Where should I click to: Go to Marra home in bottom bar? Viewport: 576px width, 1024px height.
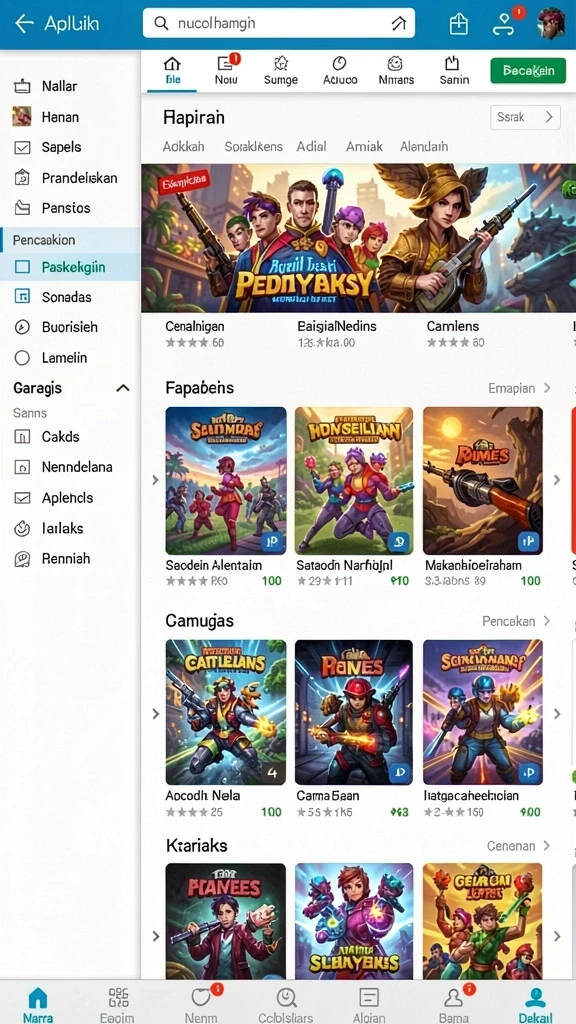(x=38, y=1003)
